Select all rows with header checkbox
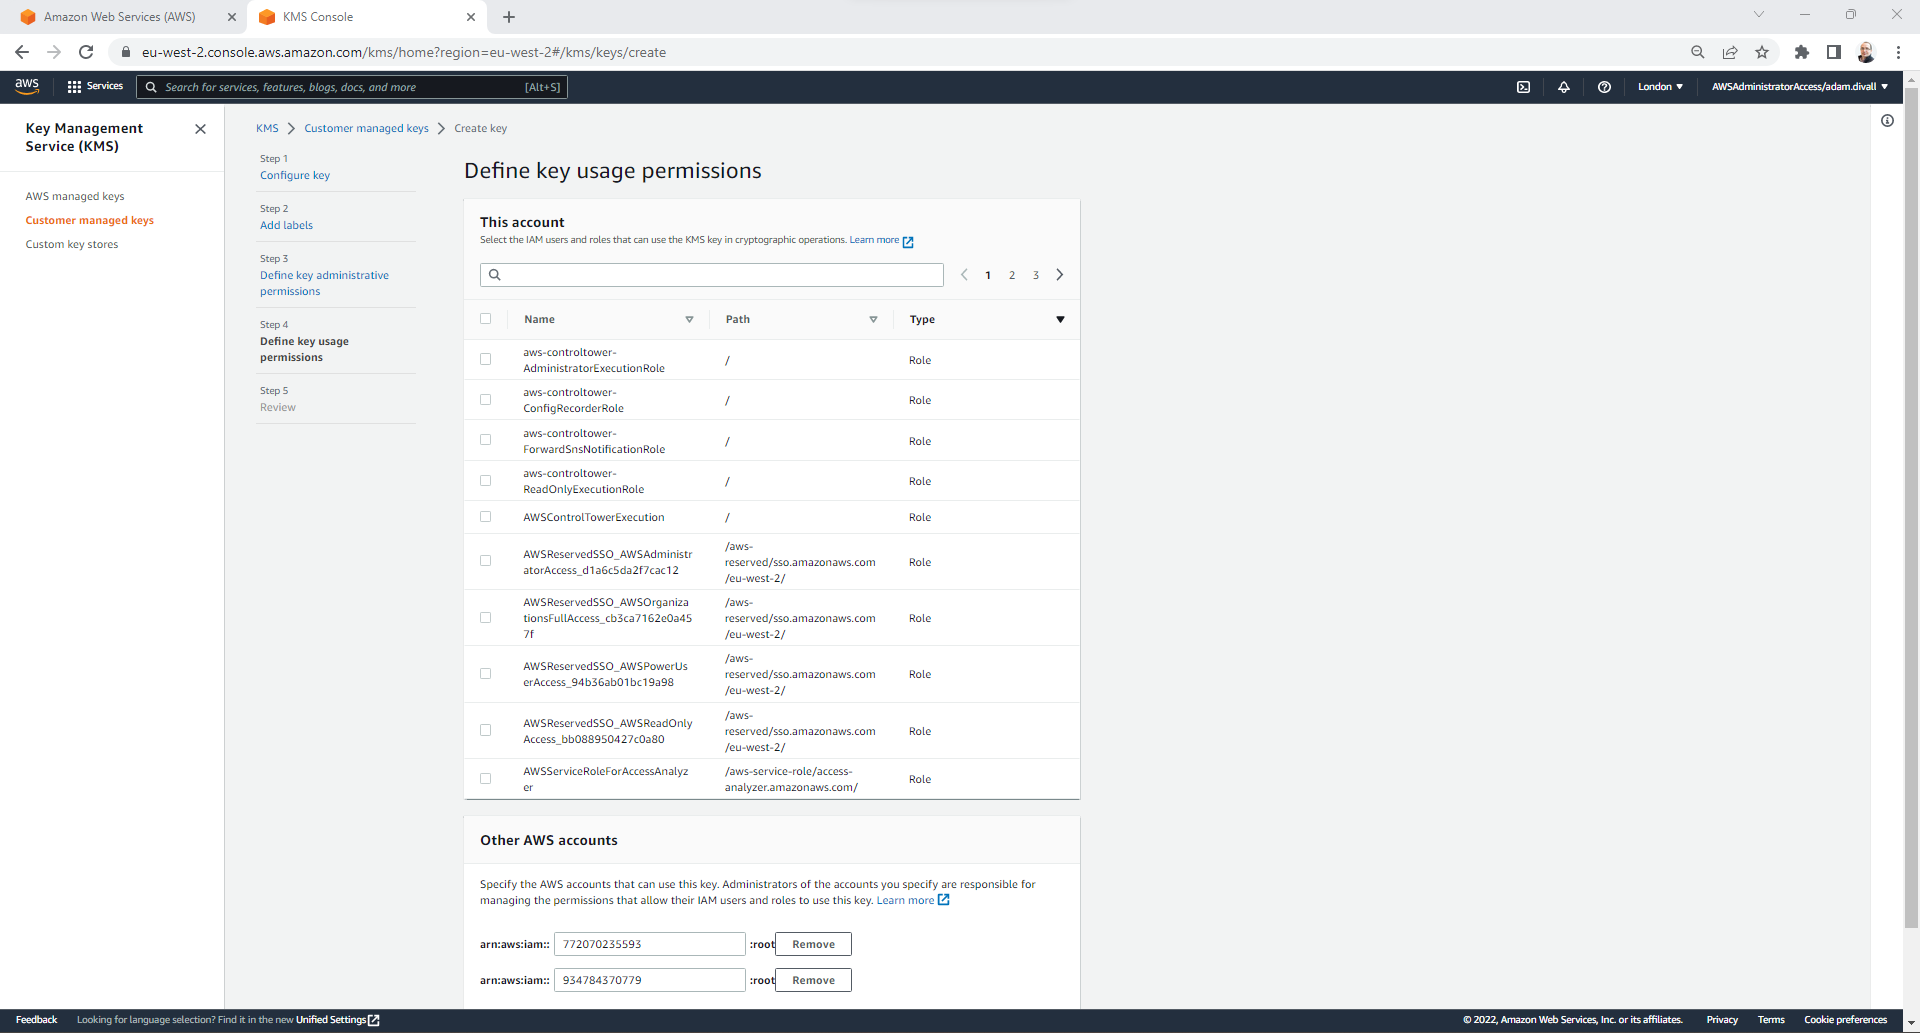 pos(486,319)
